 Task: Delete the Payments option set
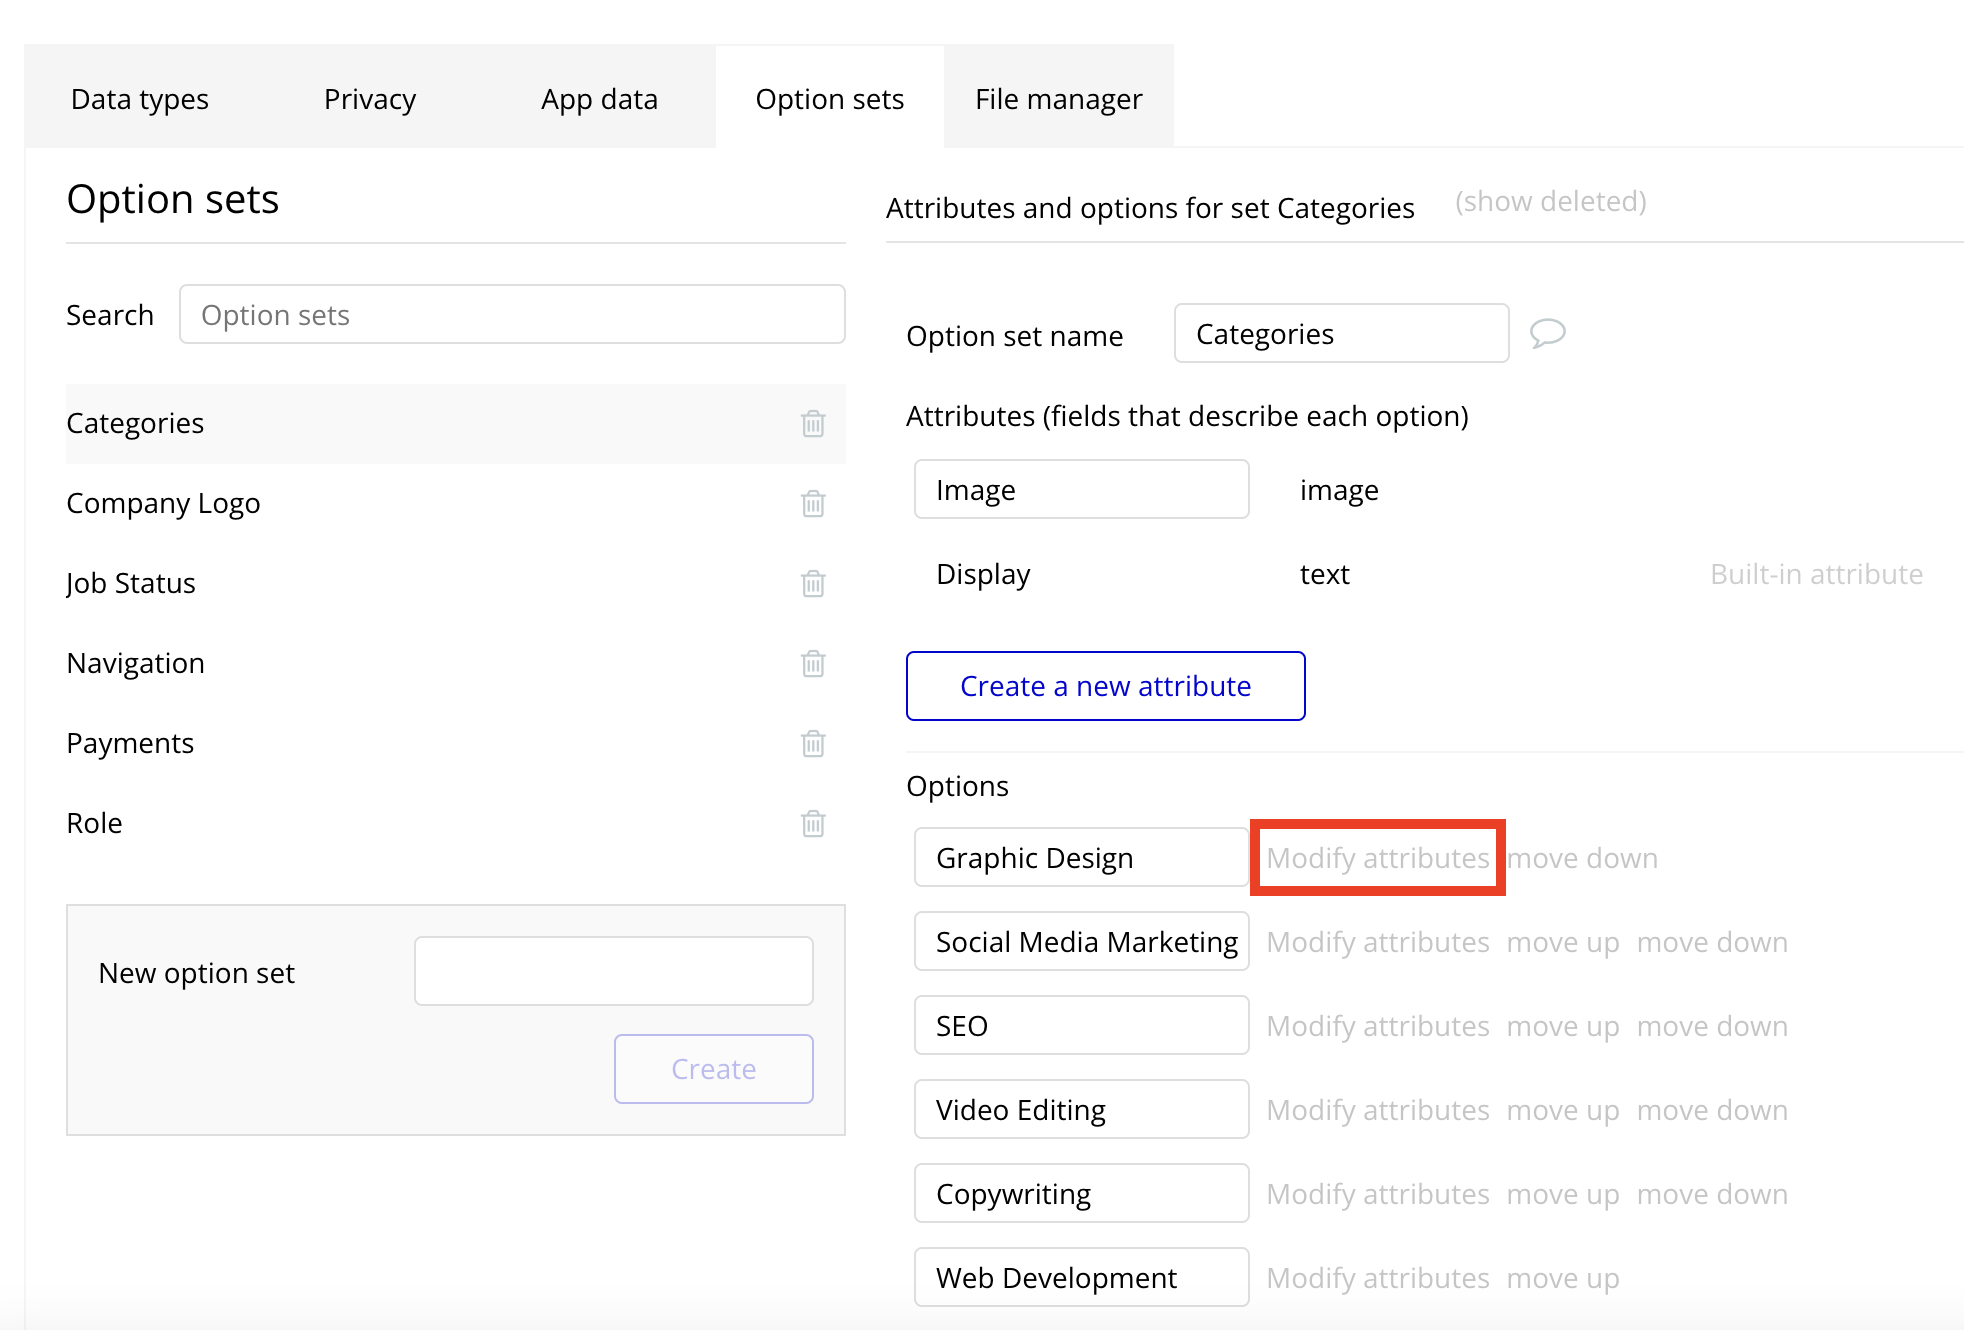pos(813,744)
